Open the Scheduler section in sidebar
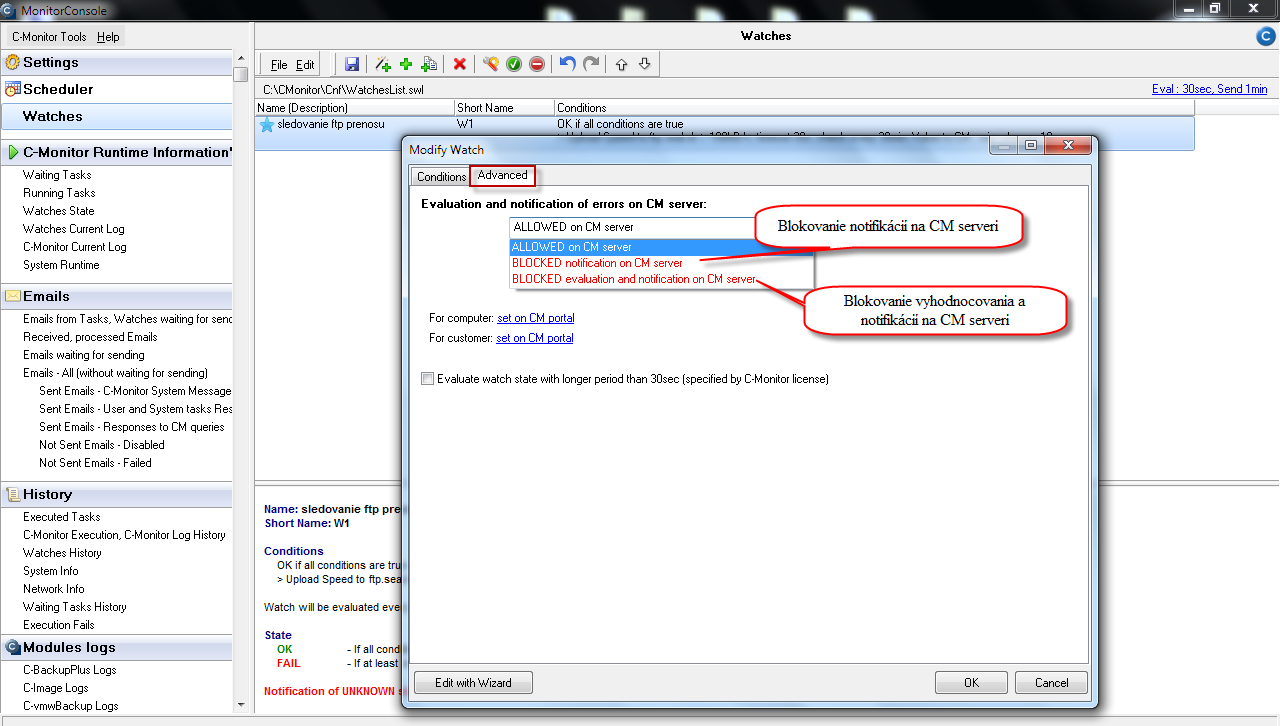 [x=116, y=89]
